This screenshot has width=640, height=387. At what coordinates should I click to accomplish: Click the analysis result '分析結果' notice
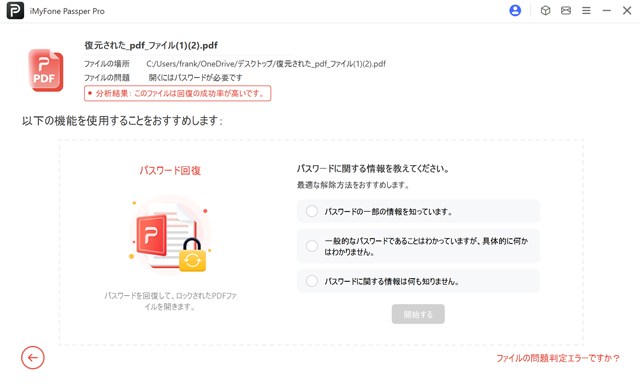point(178,93)
